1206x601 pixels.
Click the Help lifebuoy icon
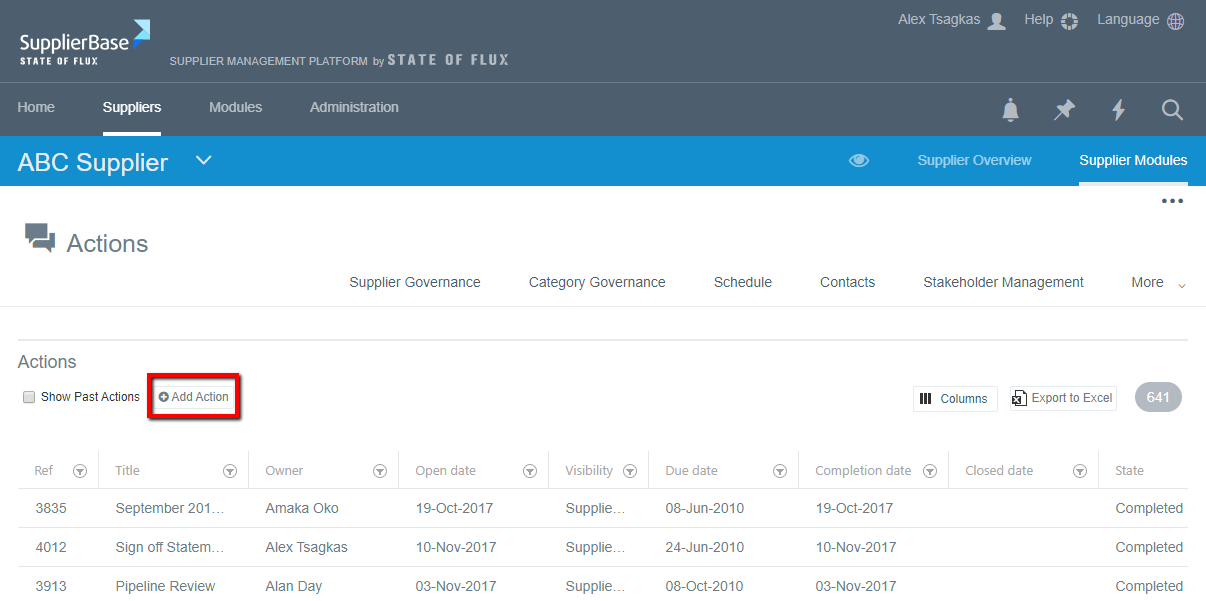(1069, 21)
